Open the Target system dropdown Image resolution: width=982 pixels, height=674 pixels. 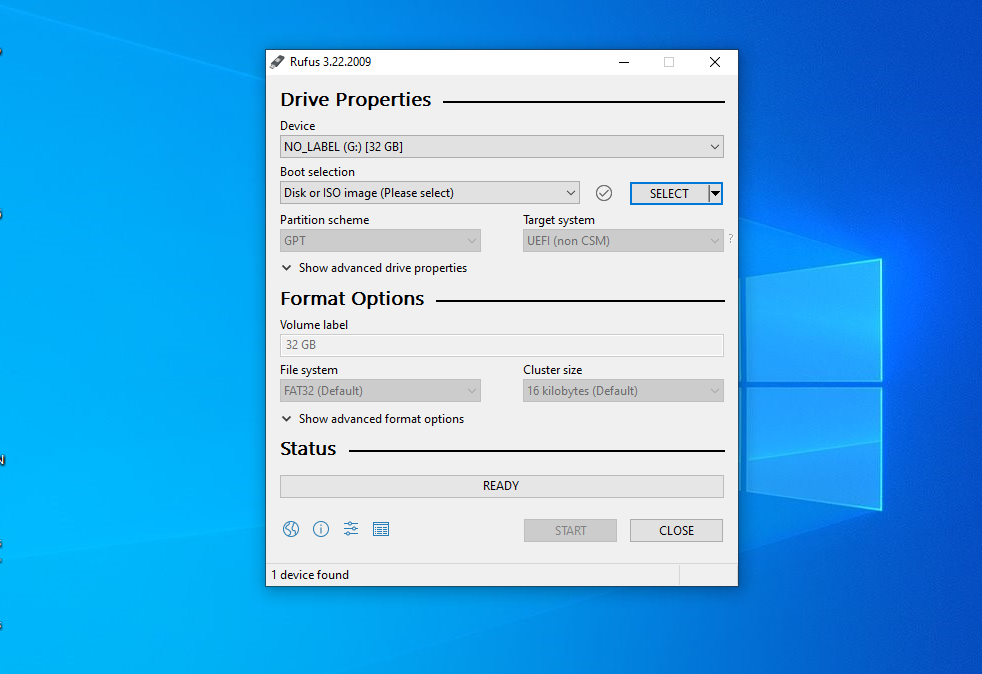tap(623, 241)
